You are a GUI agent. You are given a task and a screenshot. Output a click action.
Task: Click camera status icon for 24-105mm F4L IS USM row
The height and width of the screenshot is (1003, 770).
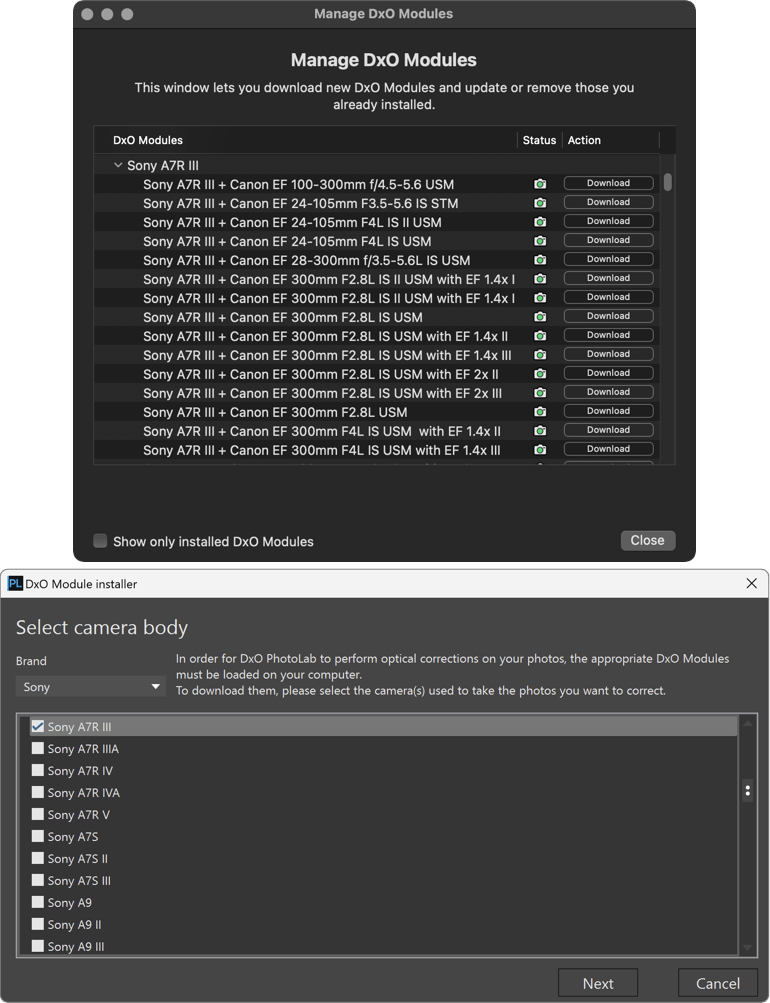point(540,241)
